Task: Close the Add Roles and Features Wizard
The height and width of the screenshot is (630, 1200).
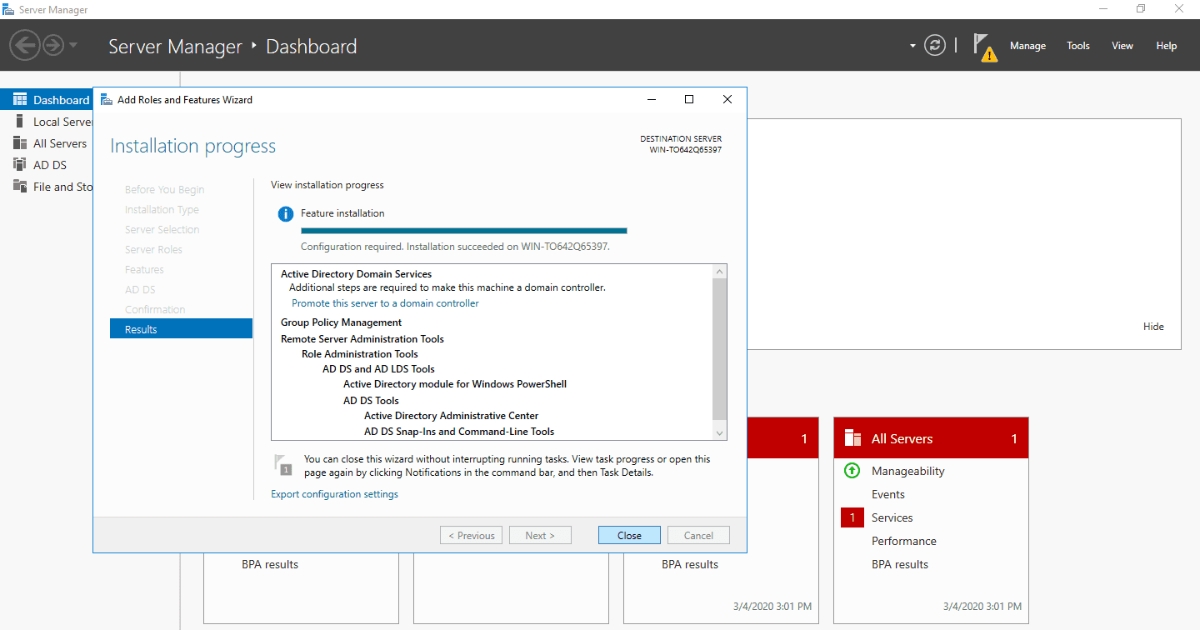Action: click(727, 99)
